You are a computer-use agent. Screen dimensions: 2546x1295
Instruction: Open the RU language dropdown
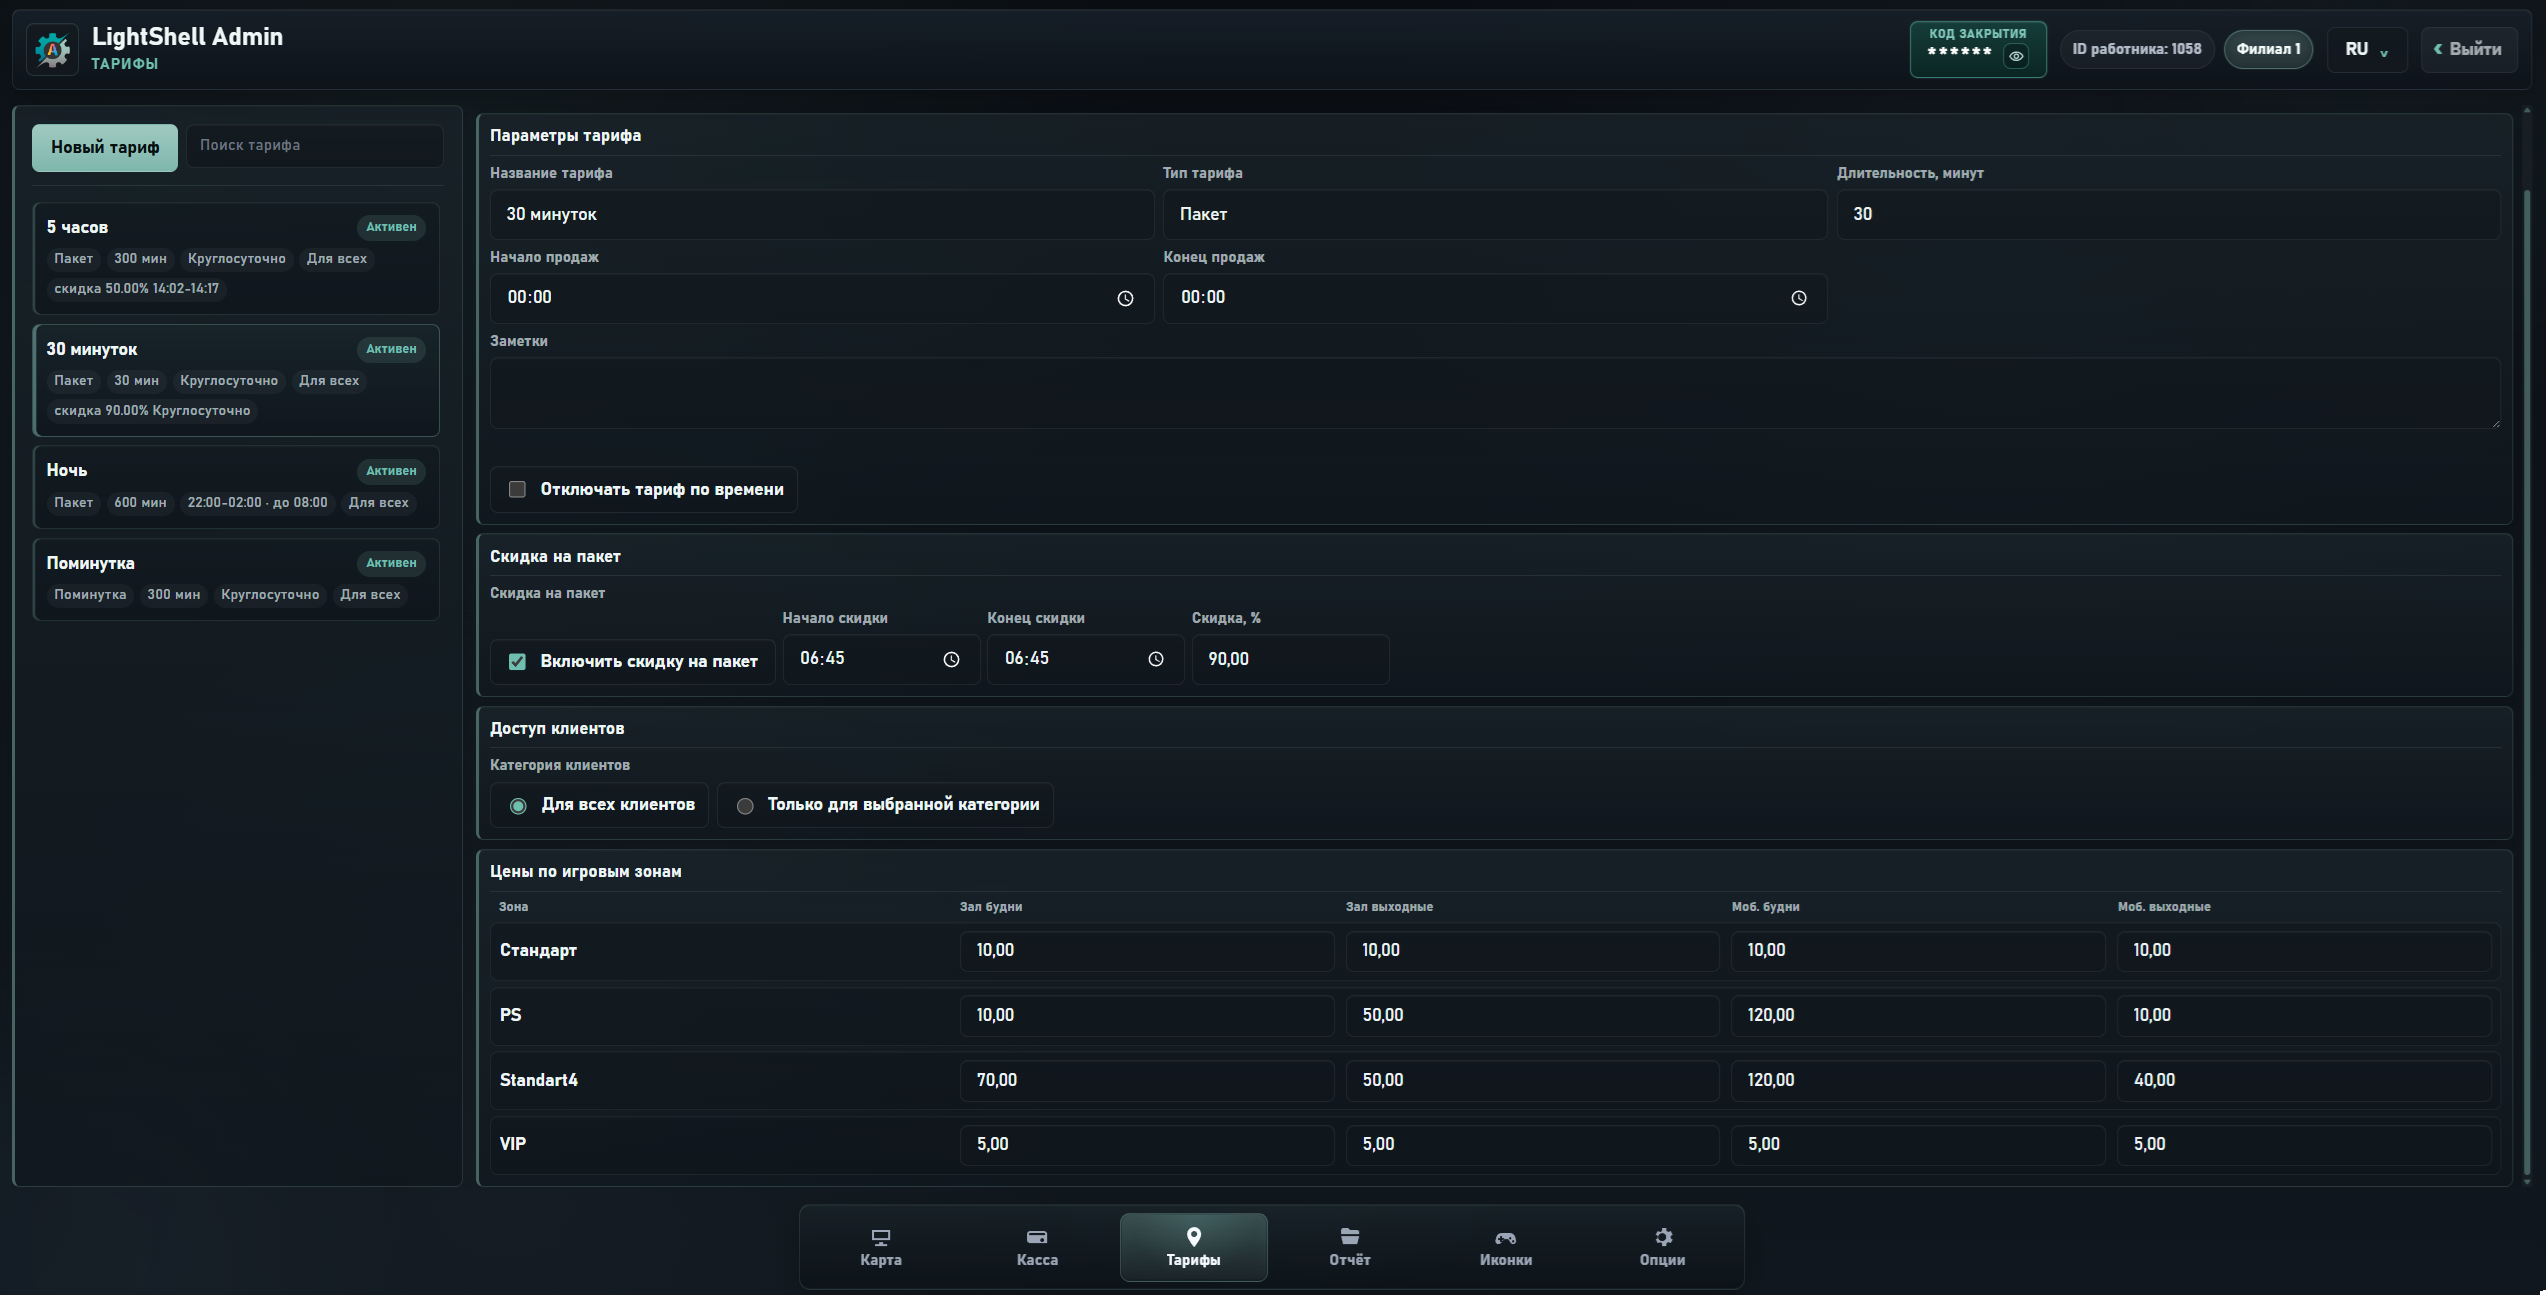tap(2366, 49)
